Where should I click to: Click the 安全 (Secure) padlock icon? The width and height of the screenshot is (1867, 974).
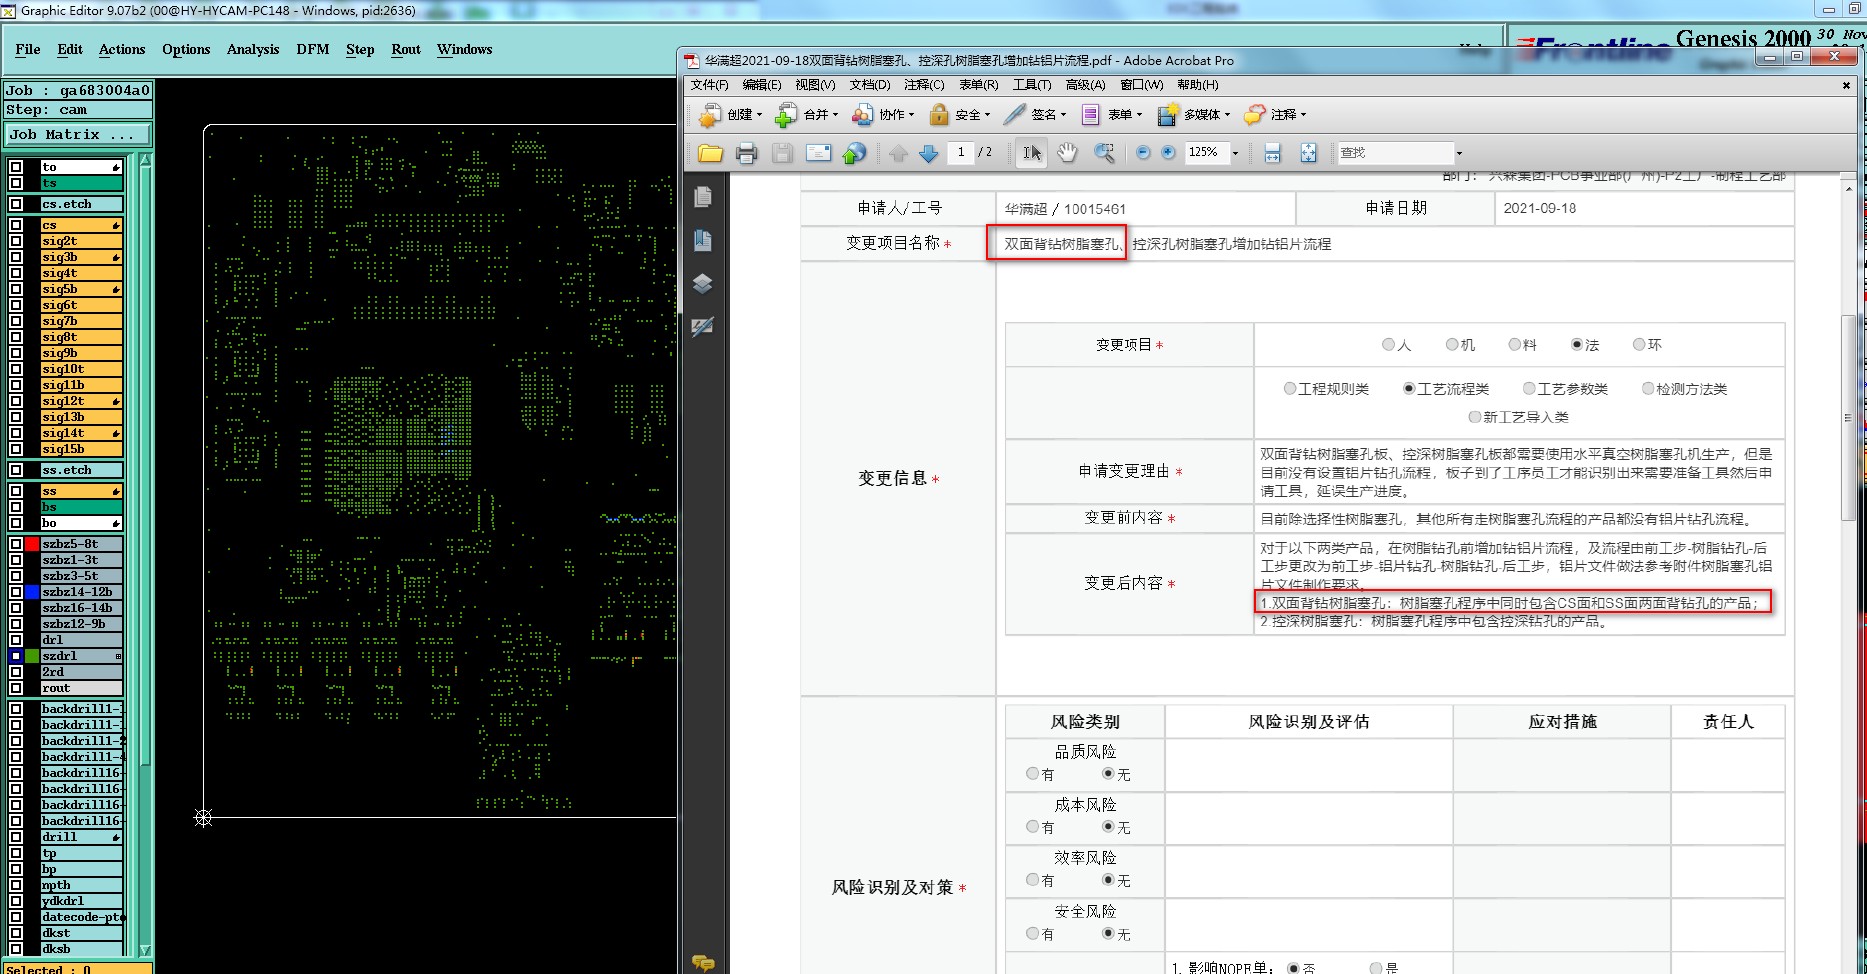[x=938, y=115]
